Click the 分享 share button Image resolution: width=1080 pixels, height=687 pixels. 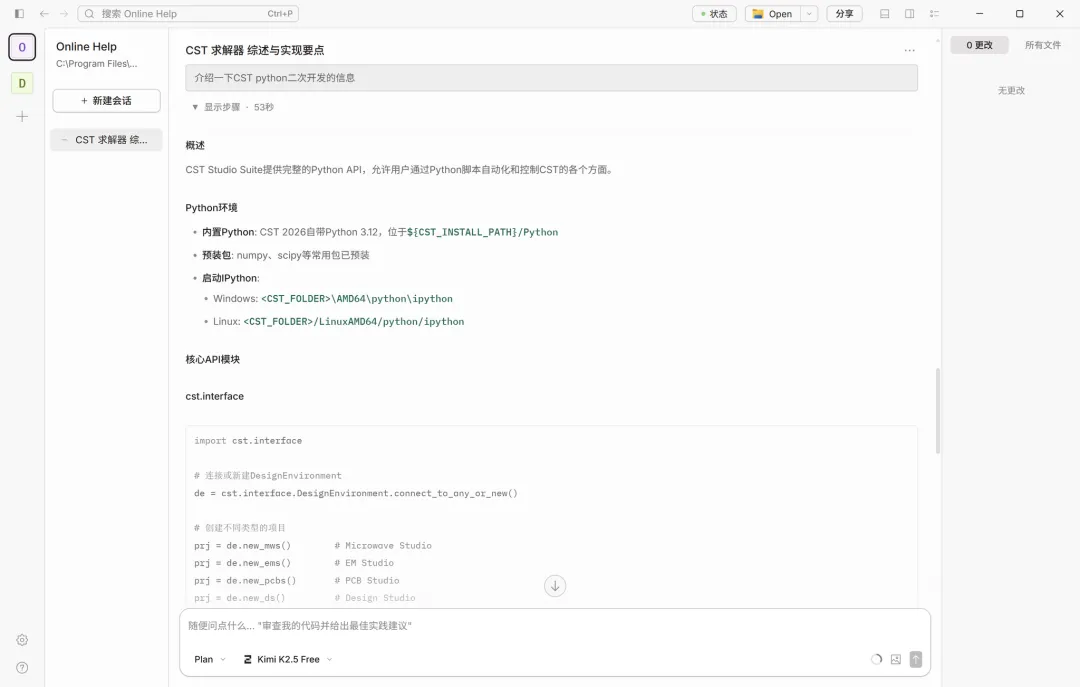[844, 14]
